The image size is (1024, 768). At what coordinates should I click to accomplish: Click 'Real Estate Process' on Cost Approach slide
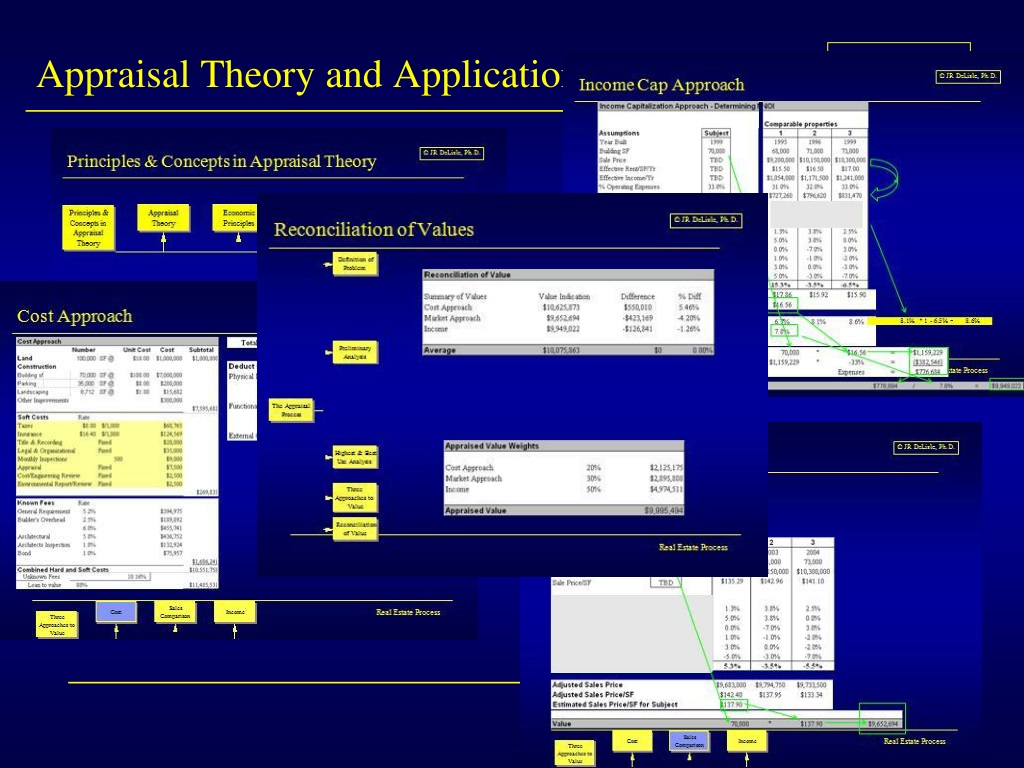(x=408, y=612)
